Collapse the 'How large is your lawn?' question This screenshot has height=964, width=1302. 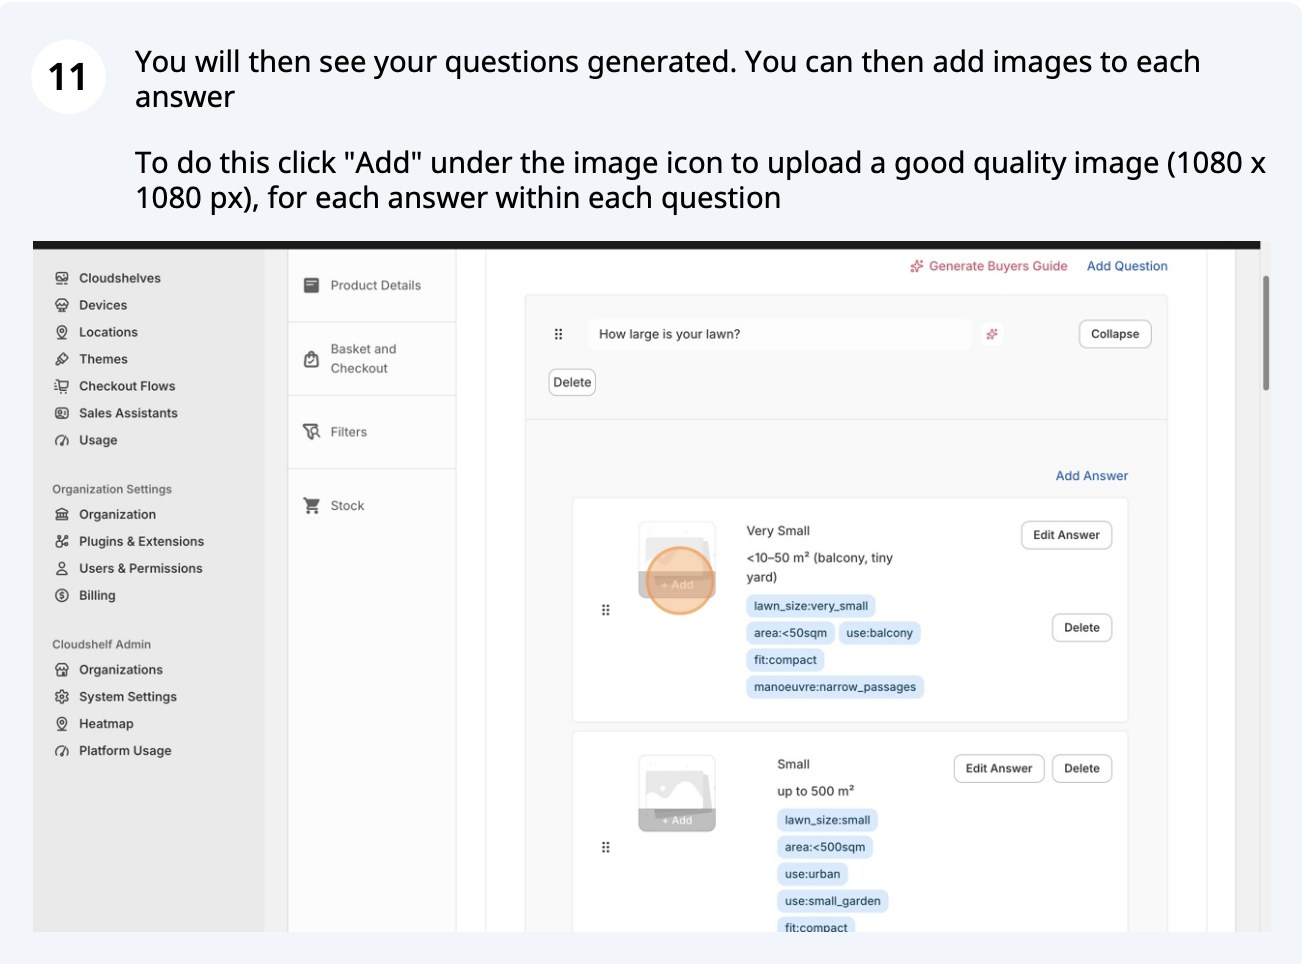point(1115,334)
